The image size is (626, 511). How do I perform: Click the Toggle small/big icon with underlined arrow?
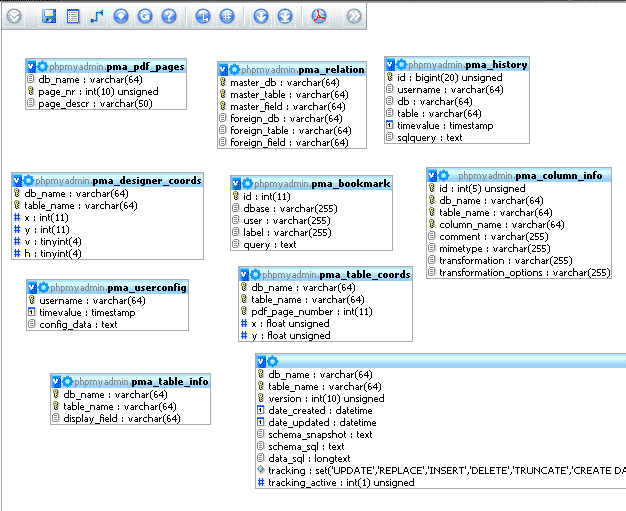285,16
